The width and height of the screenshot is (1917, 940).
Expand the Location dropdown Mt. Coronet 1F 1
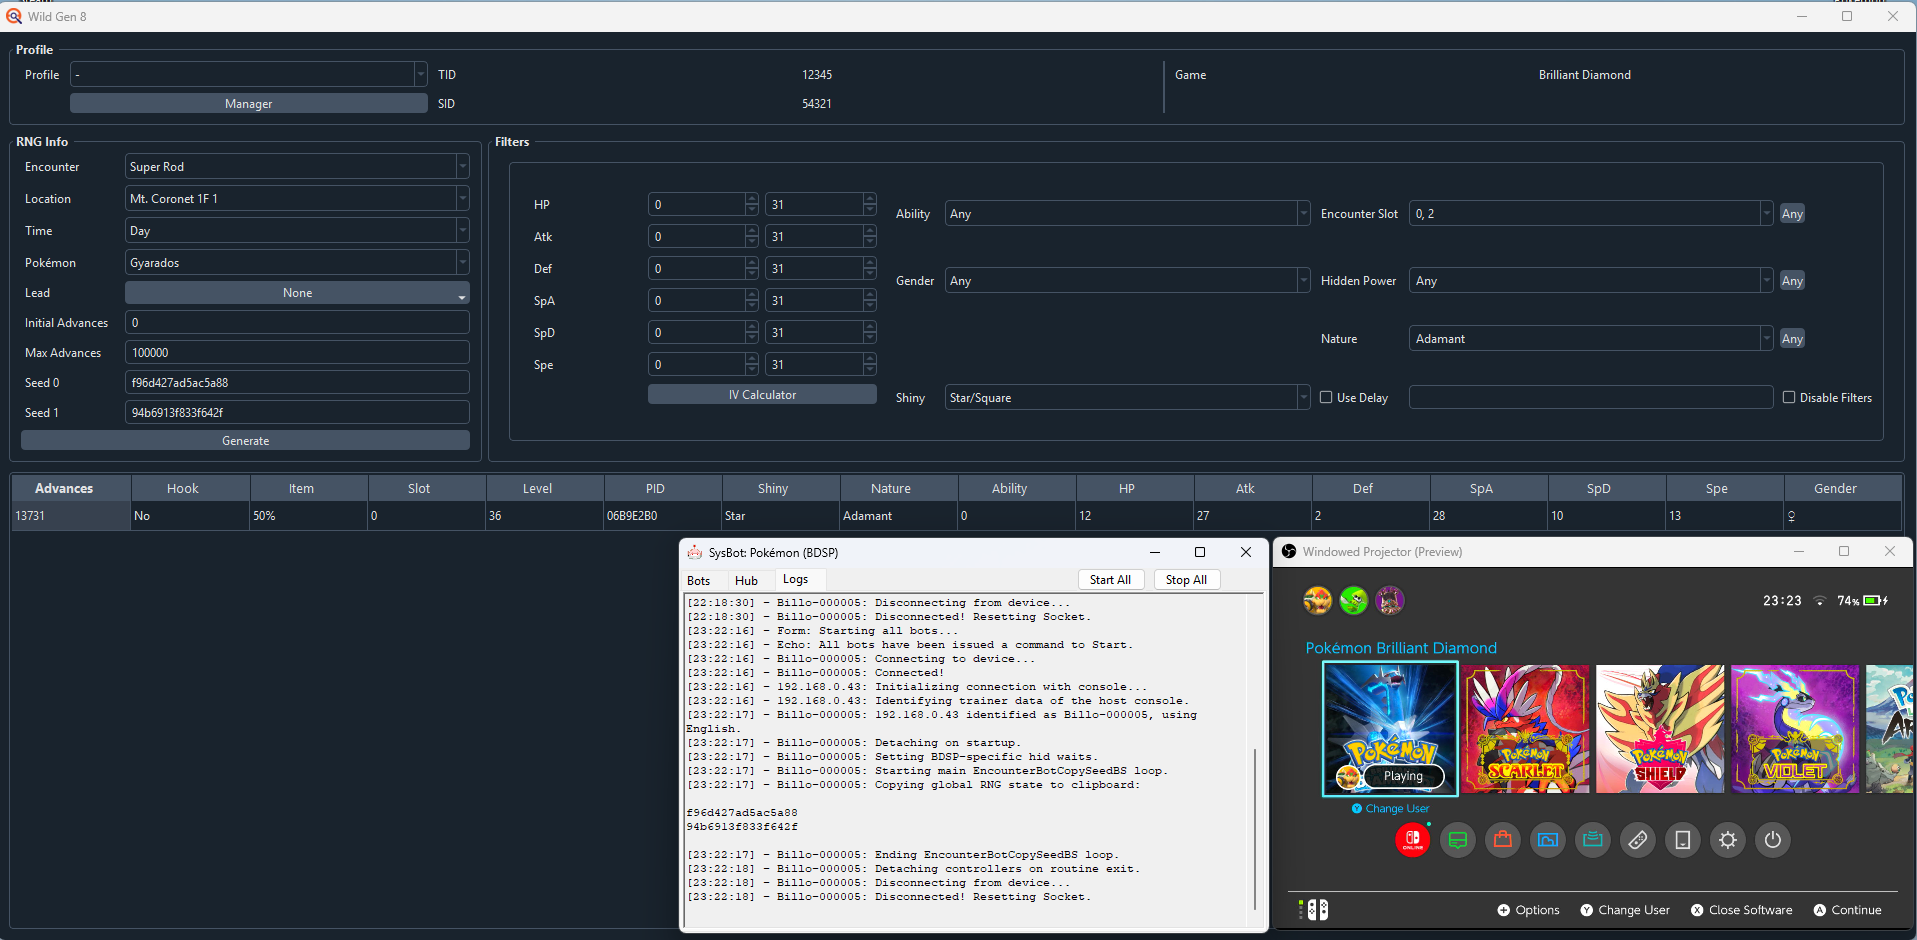click(297, 198)
